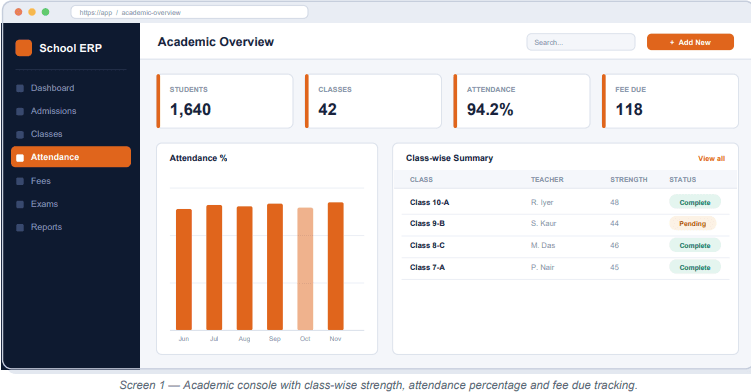Click strength value 44
This screenshot has height=392, width=751.
(x=614, y=224)
